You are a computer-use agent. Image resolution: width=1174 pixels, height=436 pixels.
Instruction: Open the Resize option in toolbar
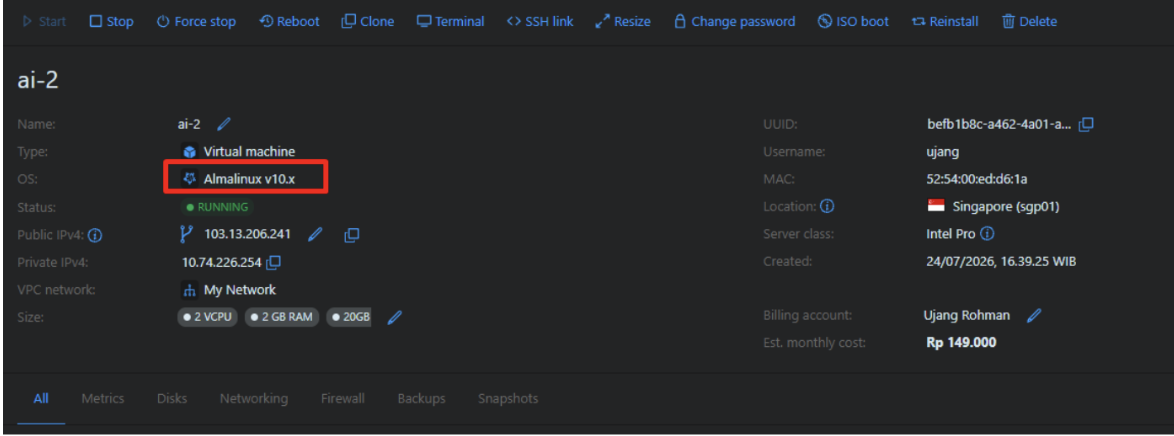(623, 22)
